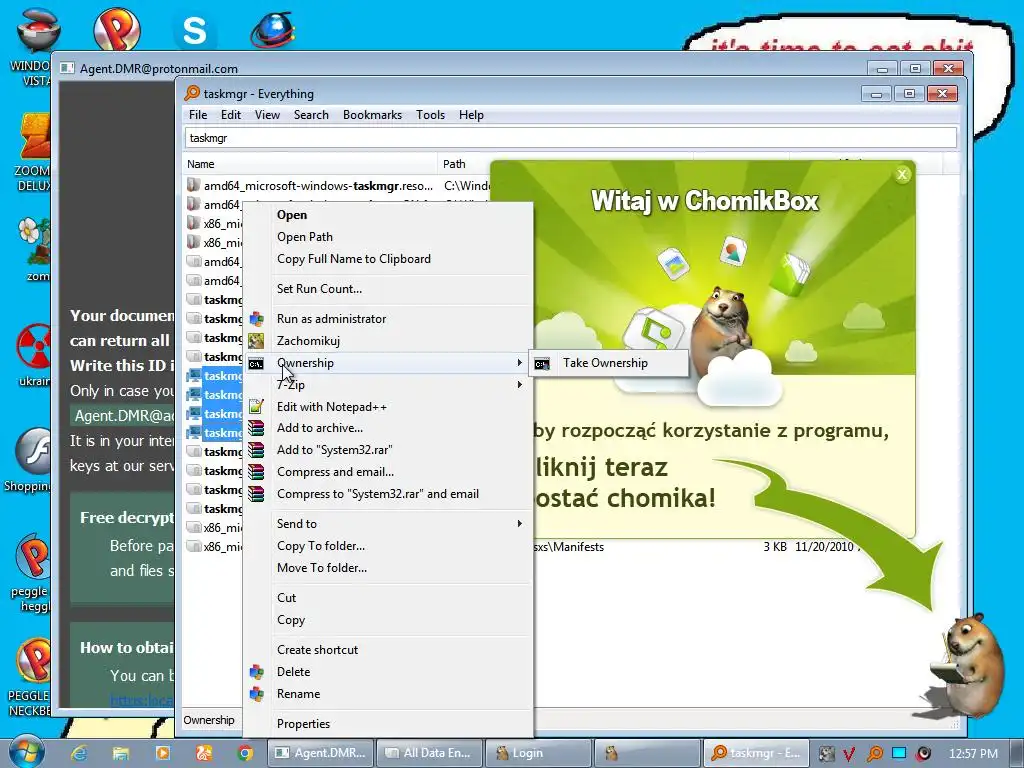Viewport: 1024px width, 768px height.
Task: Open the Skype desktop shortcut
Action: coord(194,29)
